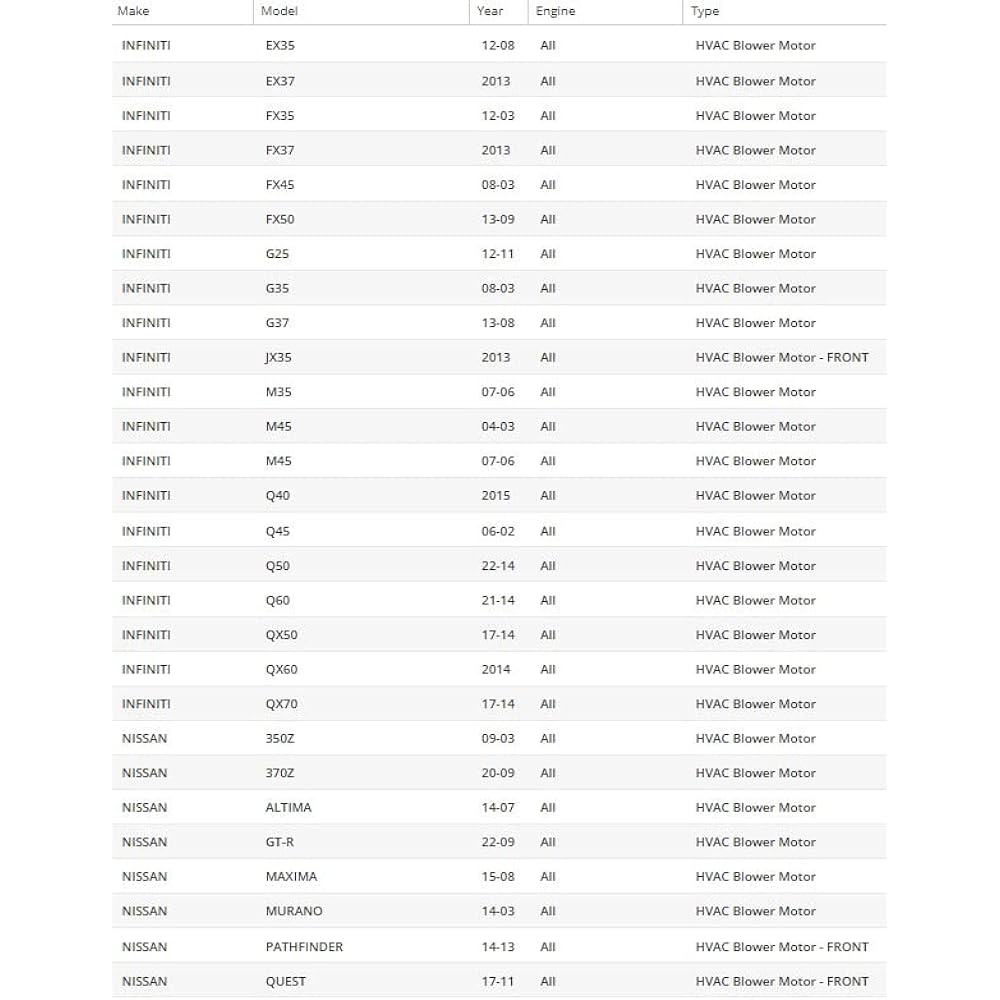Select the QUEST Blower Motor FRONT cell
This screenshot has height=1000, width=1000.
coord(782,982)
